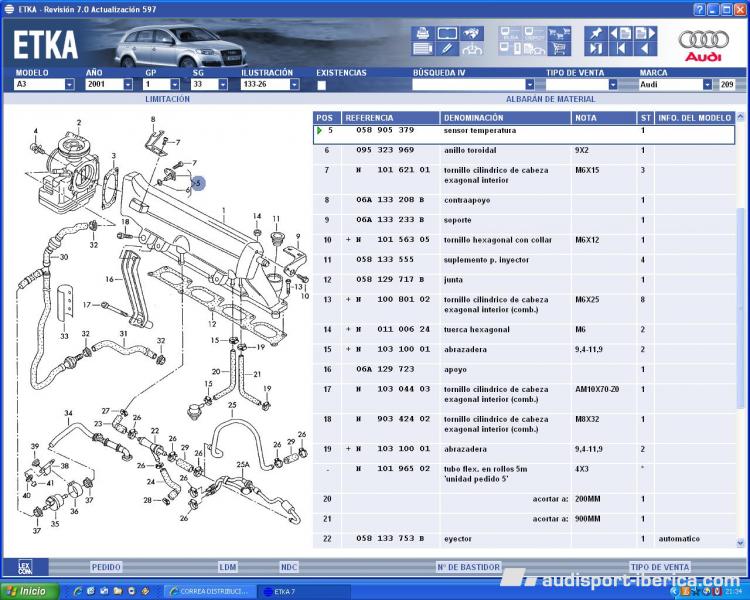Open the single shopping cart icon
750x600 pixels.
[x=559, y=49]
